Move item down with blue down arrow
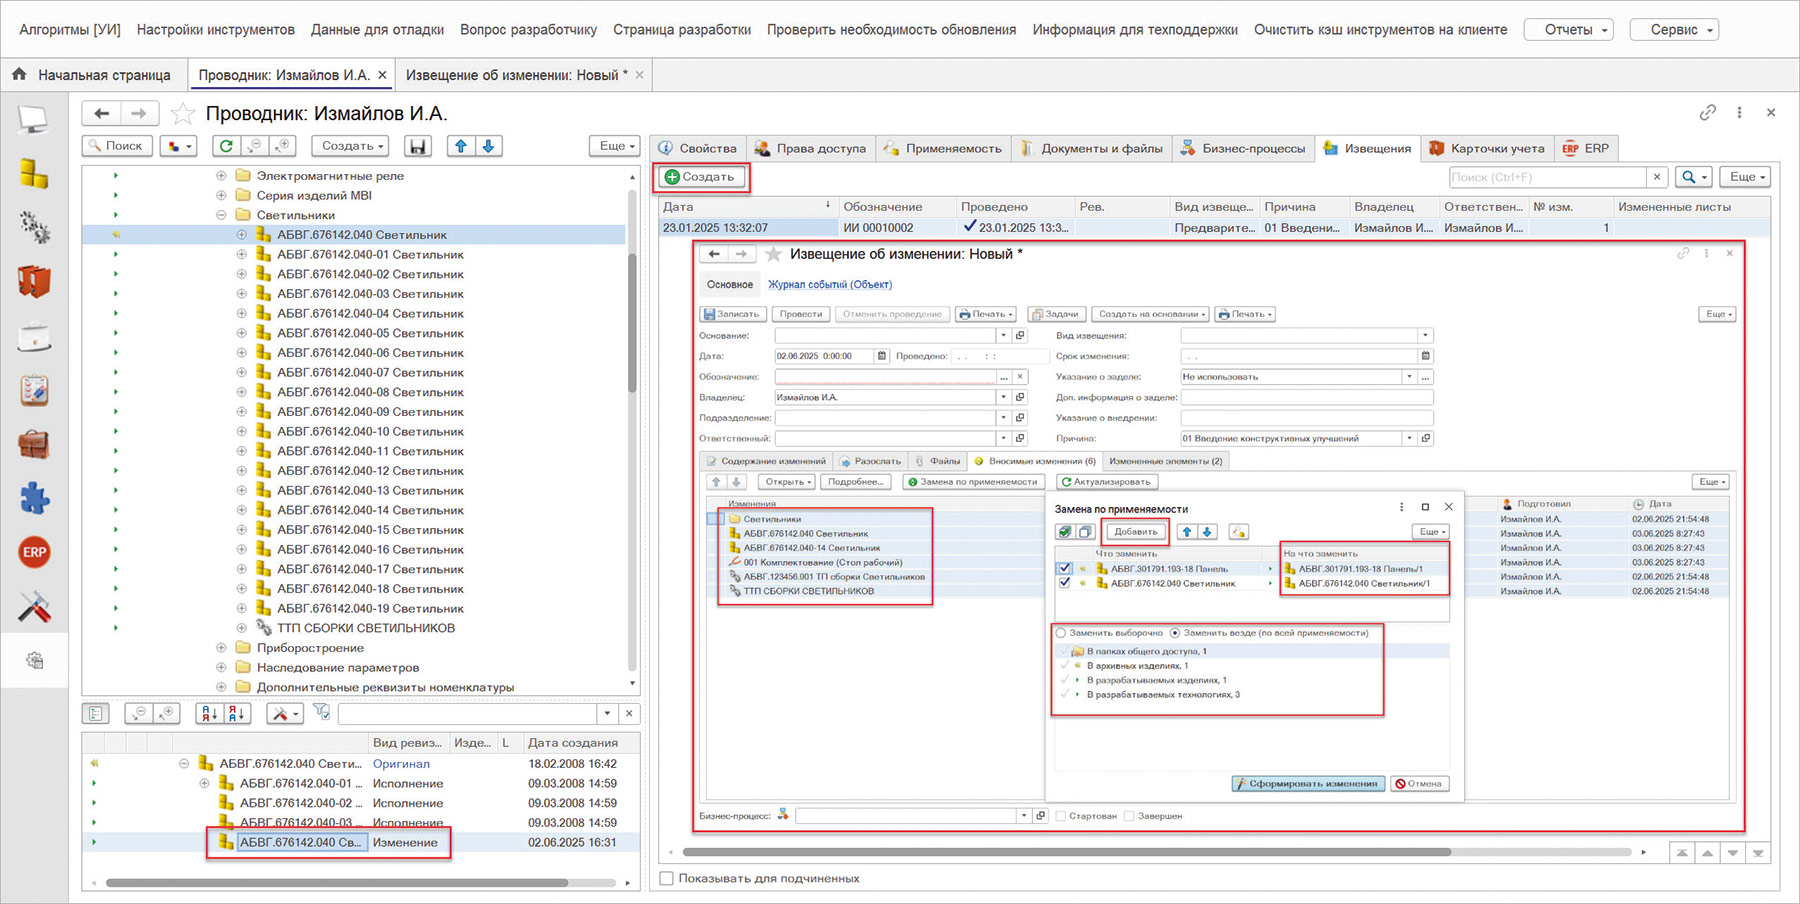This screenshot has width=1800, height=904. click(488, 146)
